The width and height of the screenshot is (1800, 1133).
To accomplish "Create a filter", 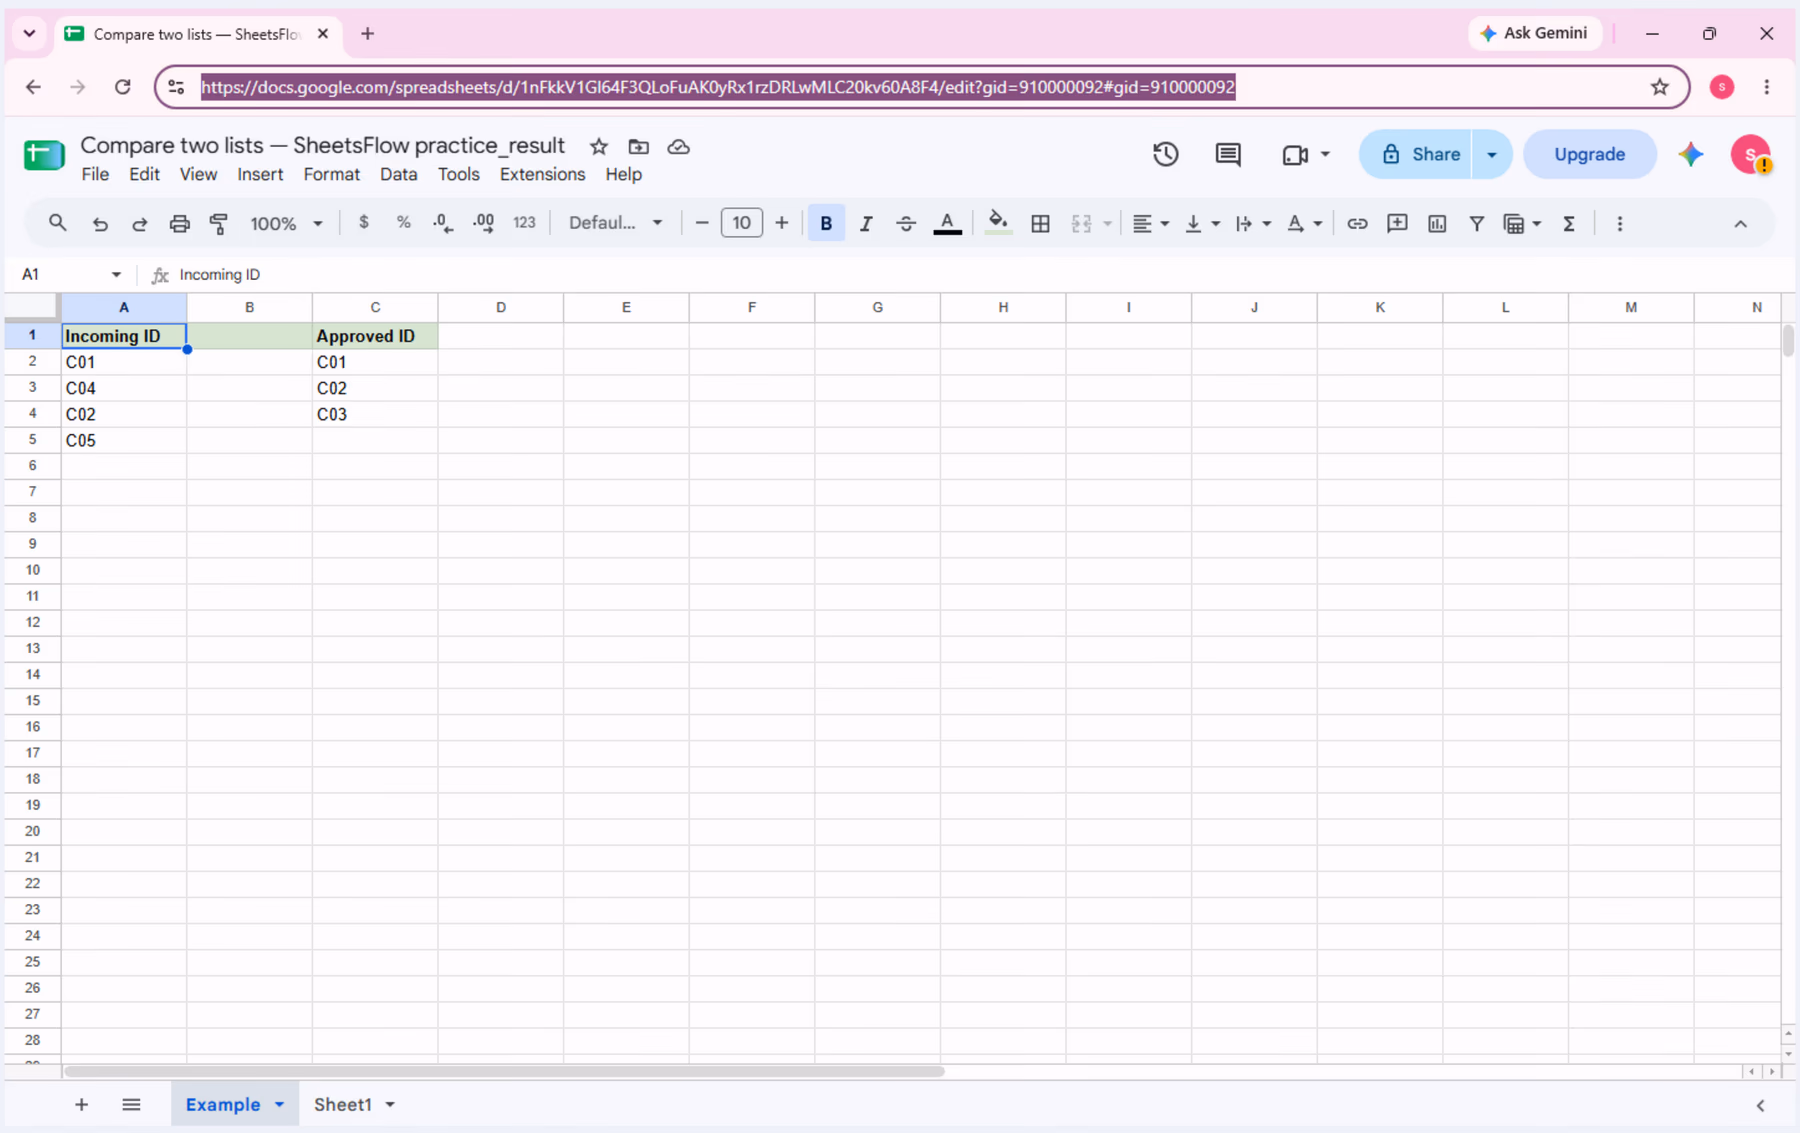I will tap(1476, 224).
